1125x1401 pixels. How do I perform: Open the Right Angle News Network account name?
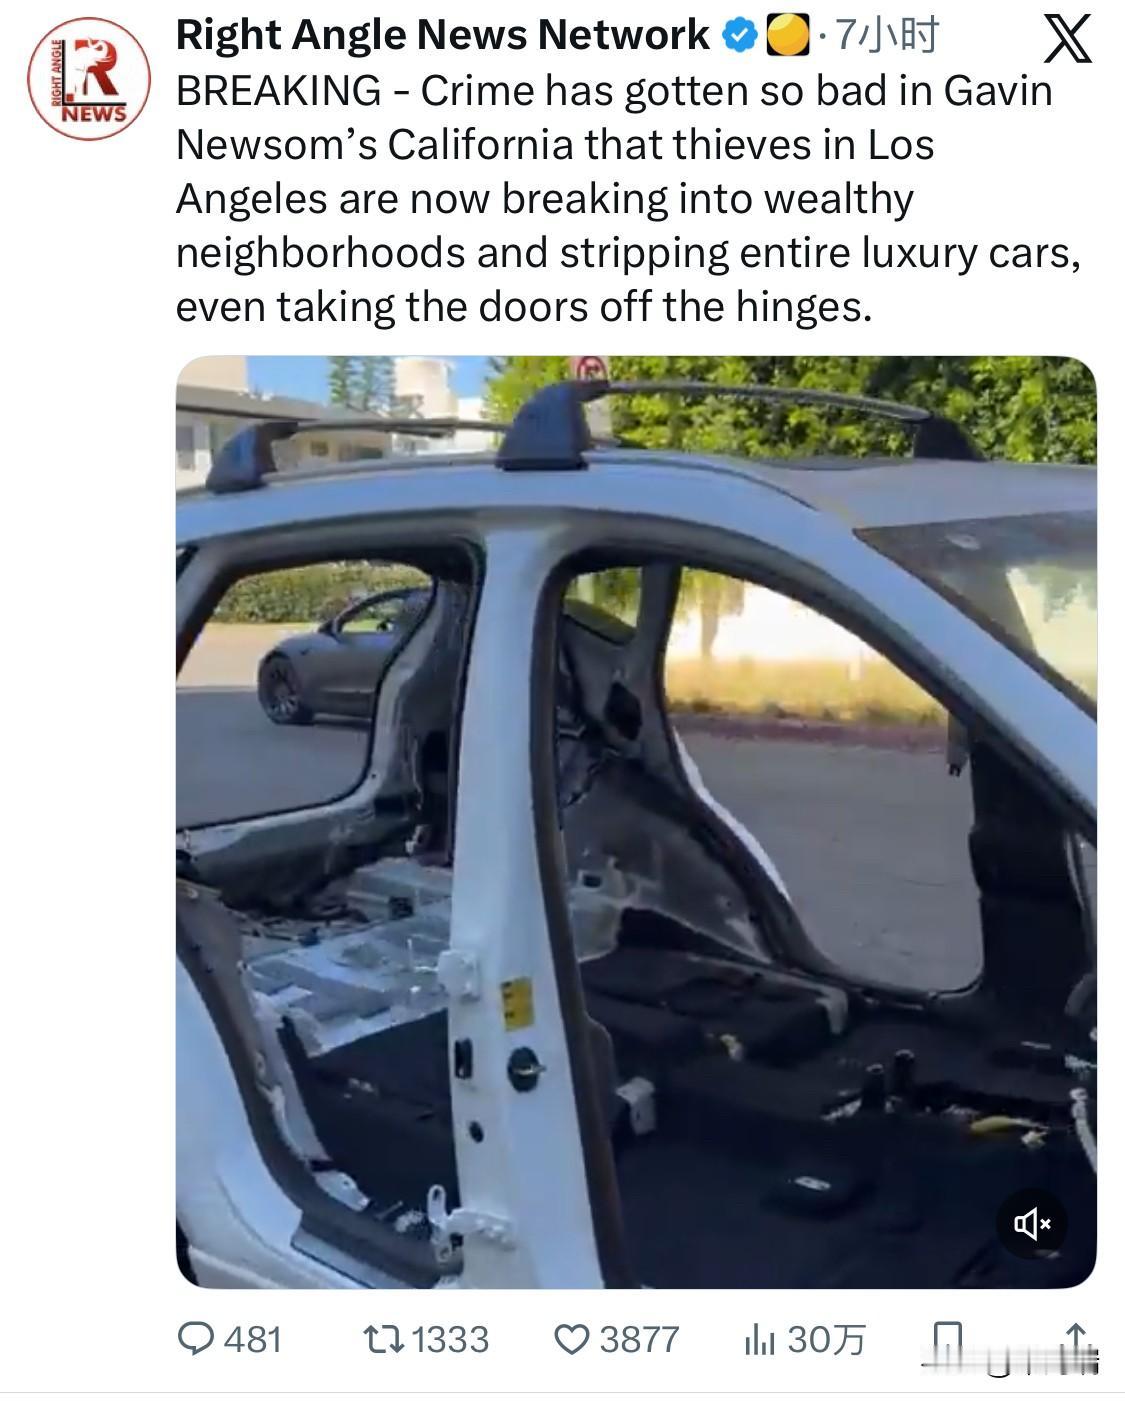click(x=442, y=36)
